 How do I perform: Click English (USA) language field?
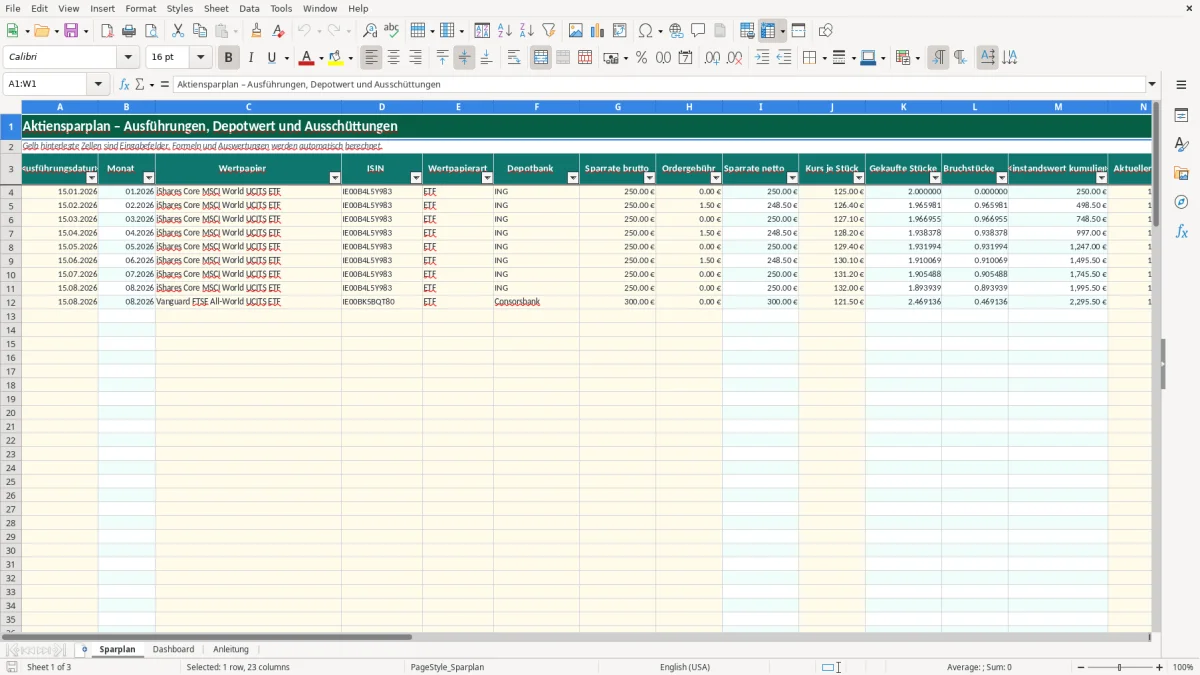pos(685,667)
